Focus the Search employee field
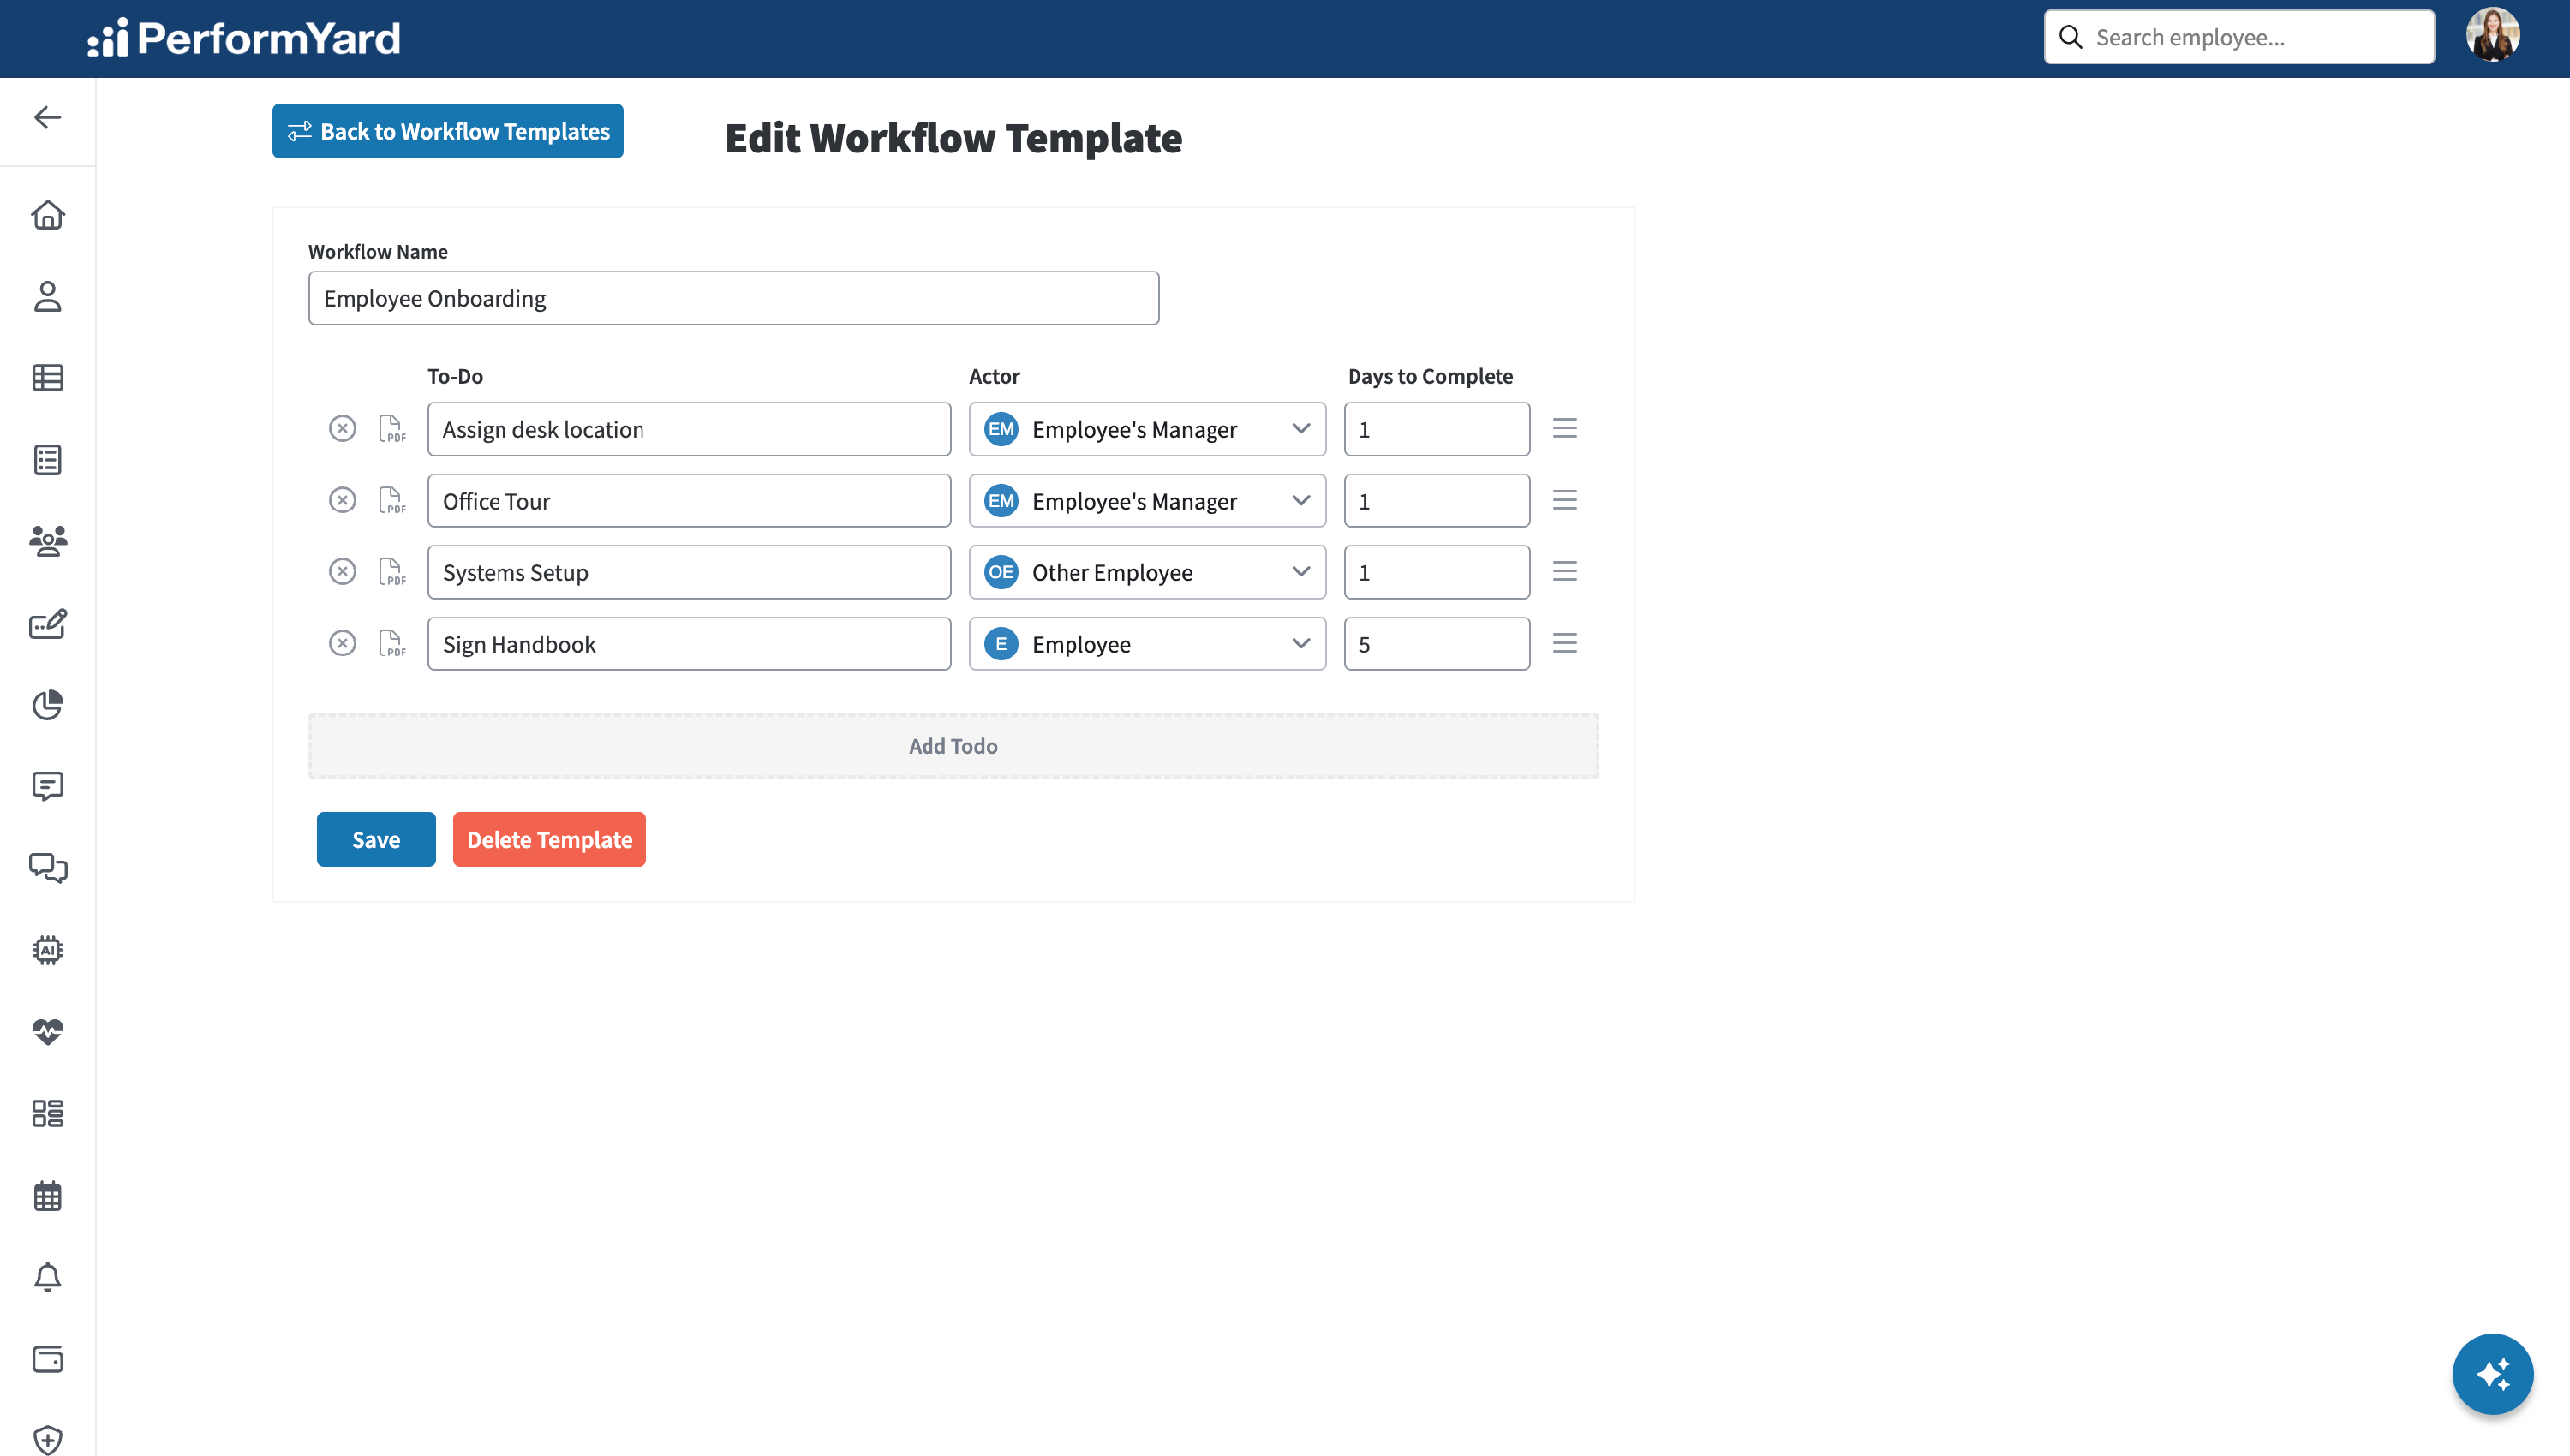This screenshot has height=1456, width=2570. tap(2239, 37)
